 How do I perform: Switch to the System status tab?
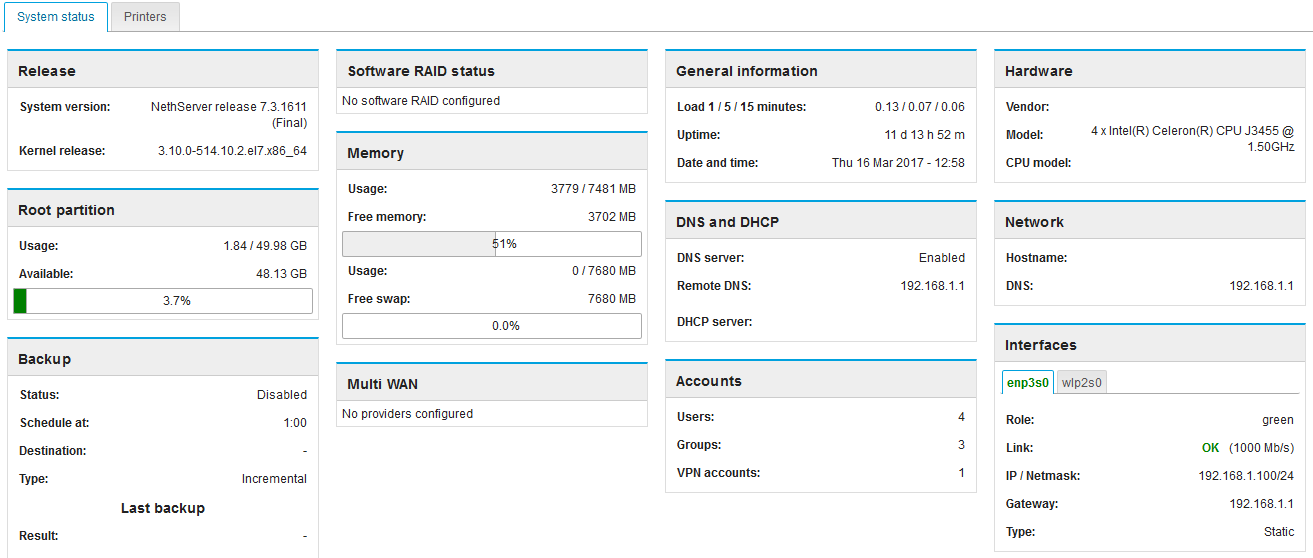56,17
